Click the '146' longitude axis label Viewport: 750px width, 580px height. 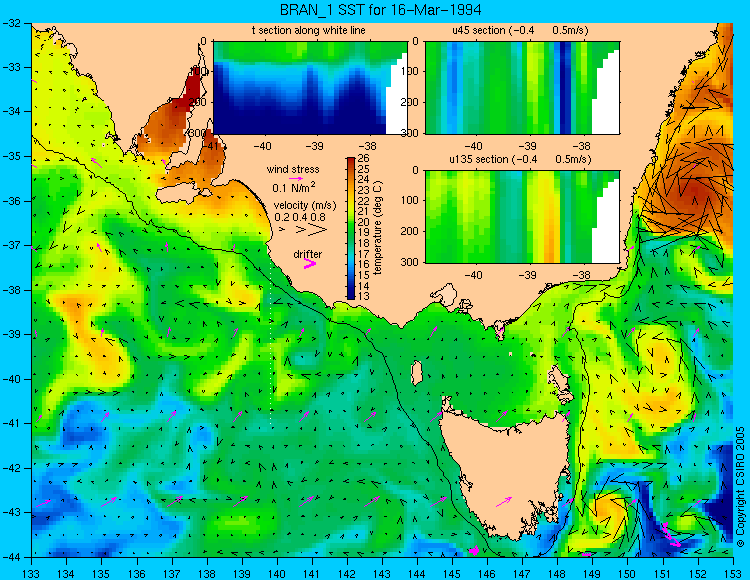[x=487, y=573]
